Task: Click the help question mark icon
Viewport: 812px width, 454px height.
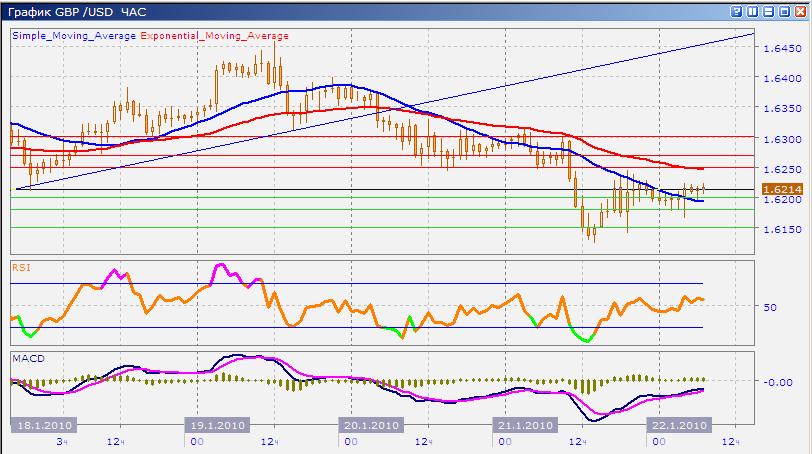Action: pyautogui.click(x=736, y=11)
